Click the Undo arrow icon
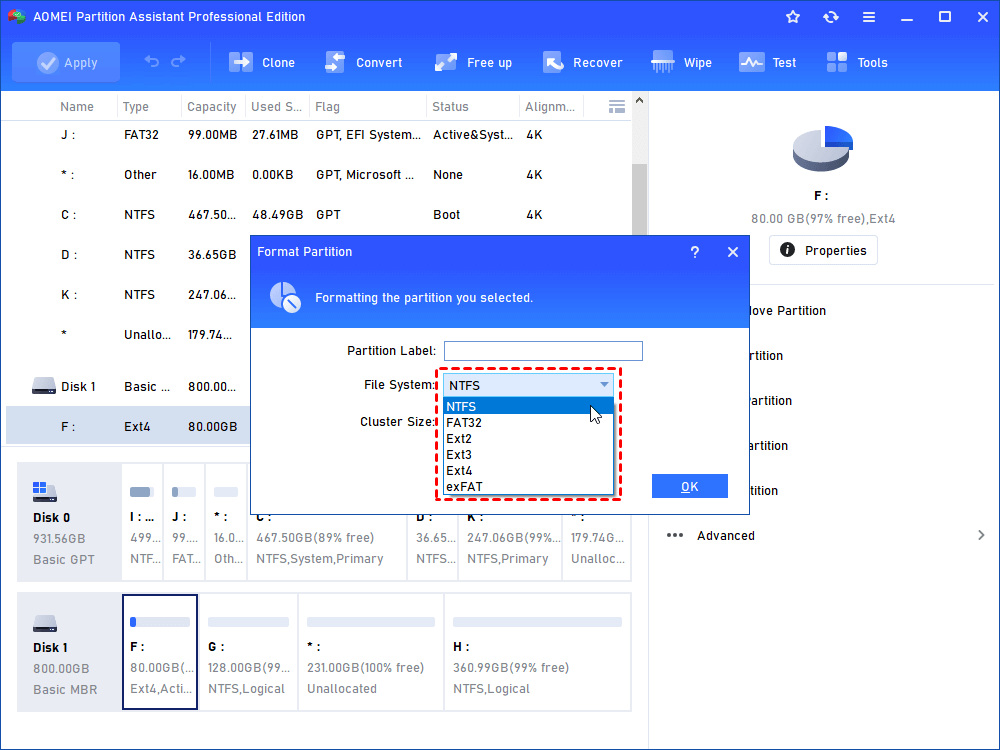This screenshot has width=1000, height=750. click(x=152, y=62)
